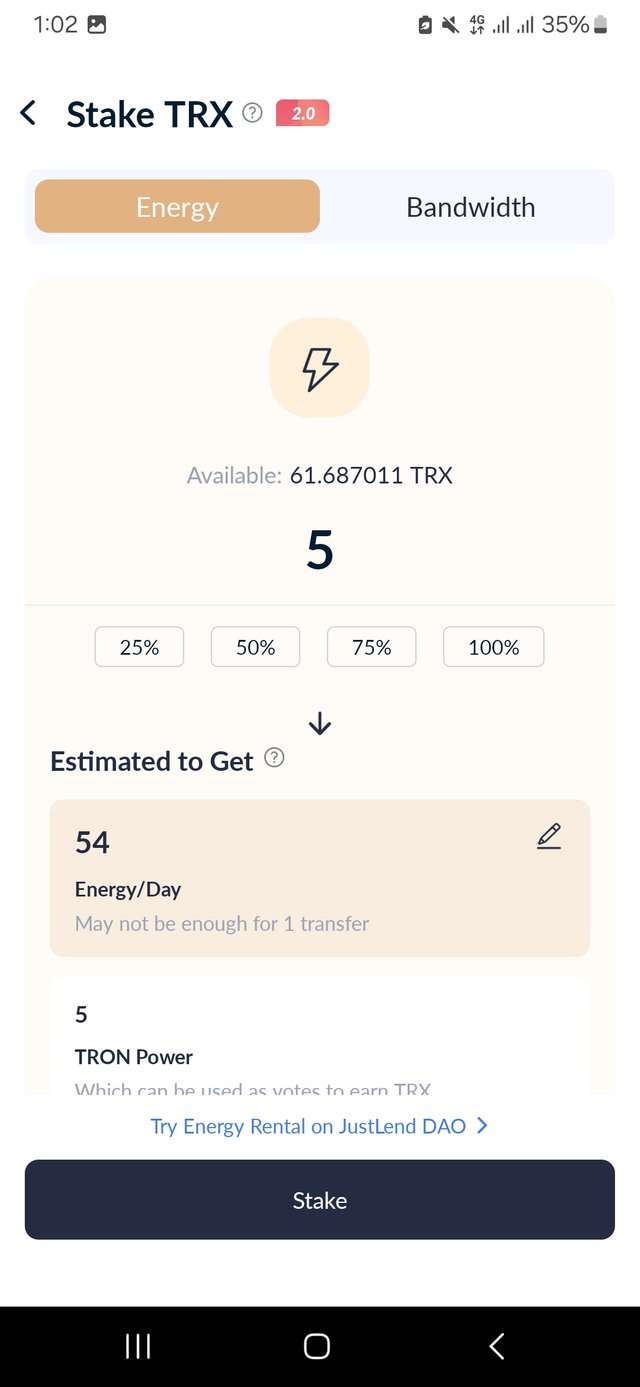Viewport: 640px width, 1387px height.
Task: Switch to the Energy tab
Action: pyautogui.click(x=177, y=207)
